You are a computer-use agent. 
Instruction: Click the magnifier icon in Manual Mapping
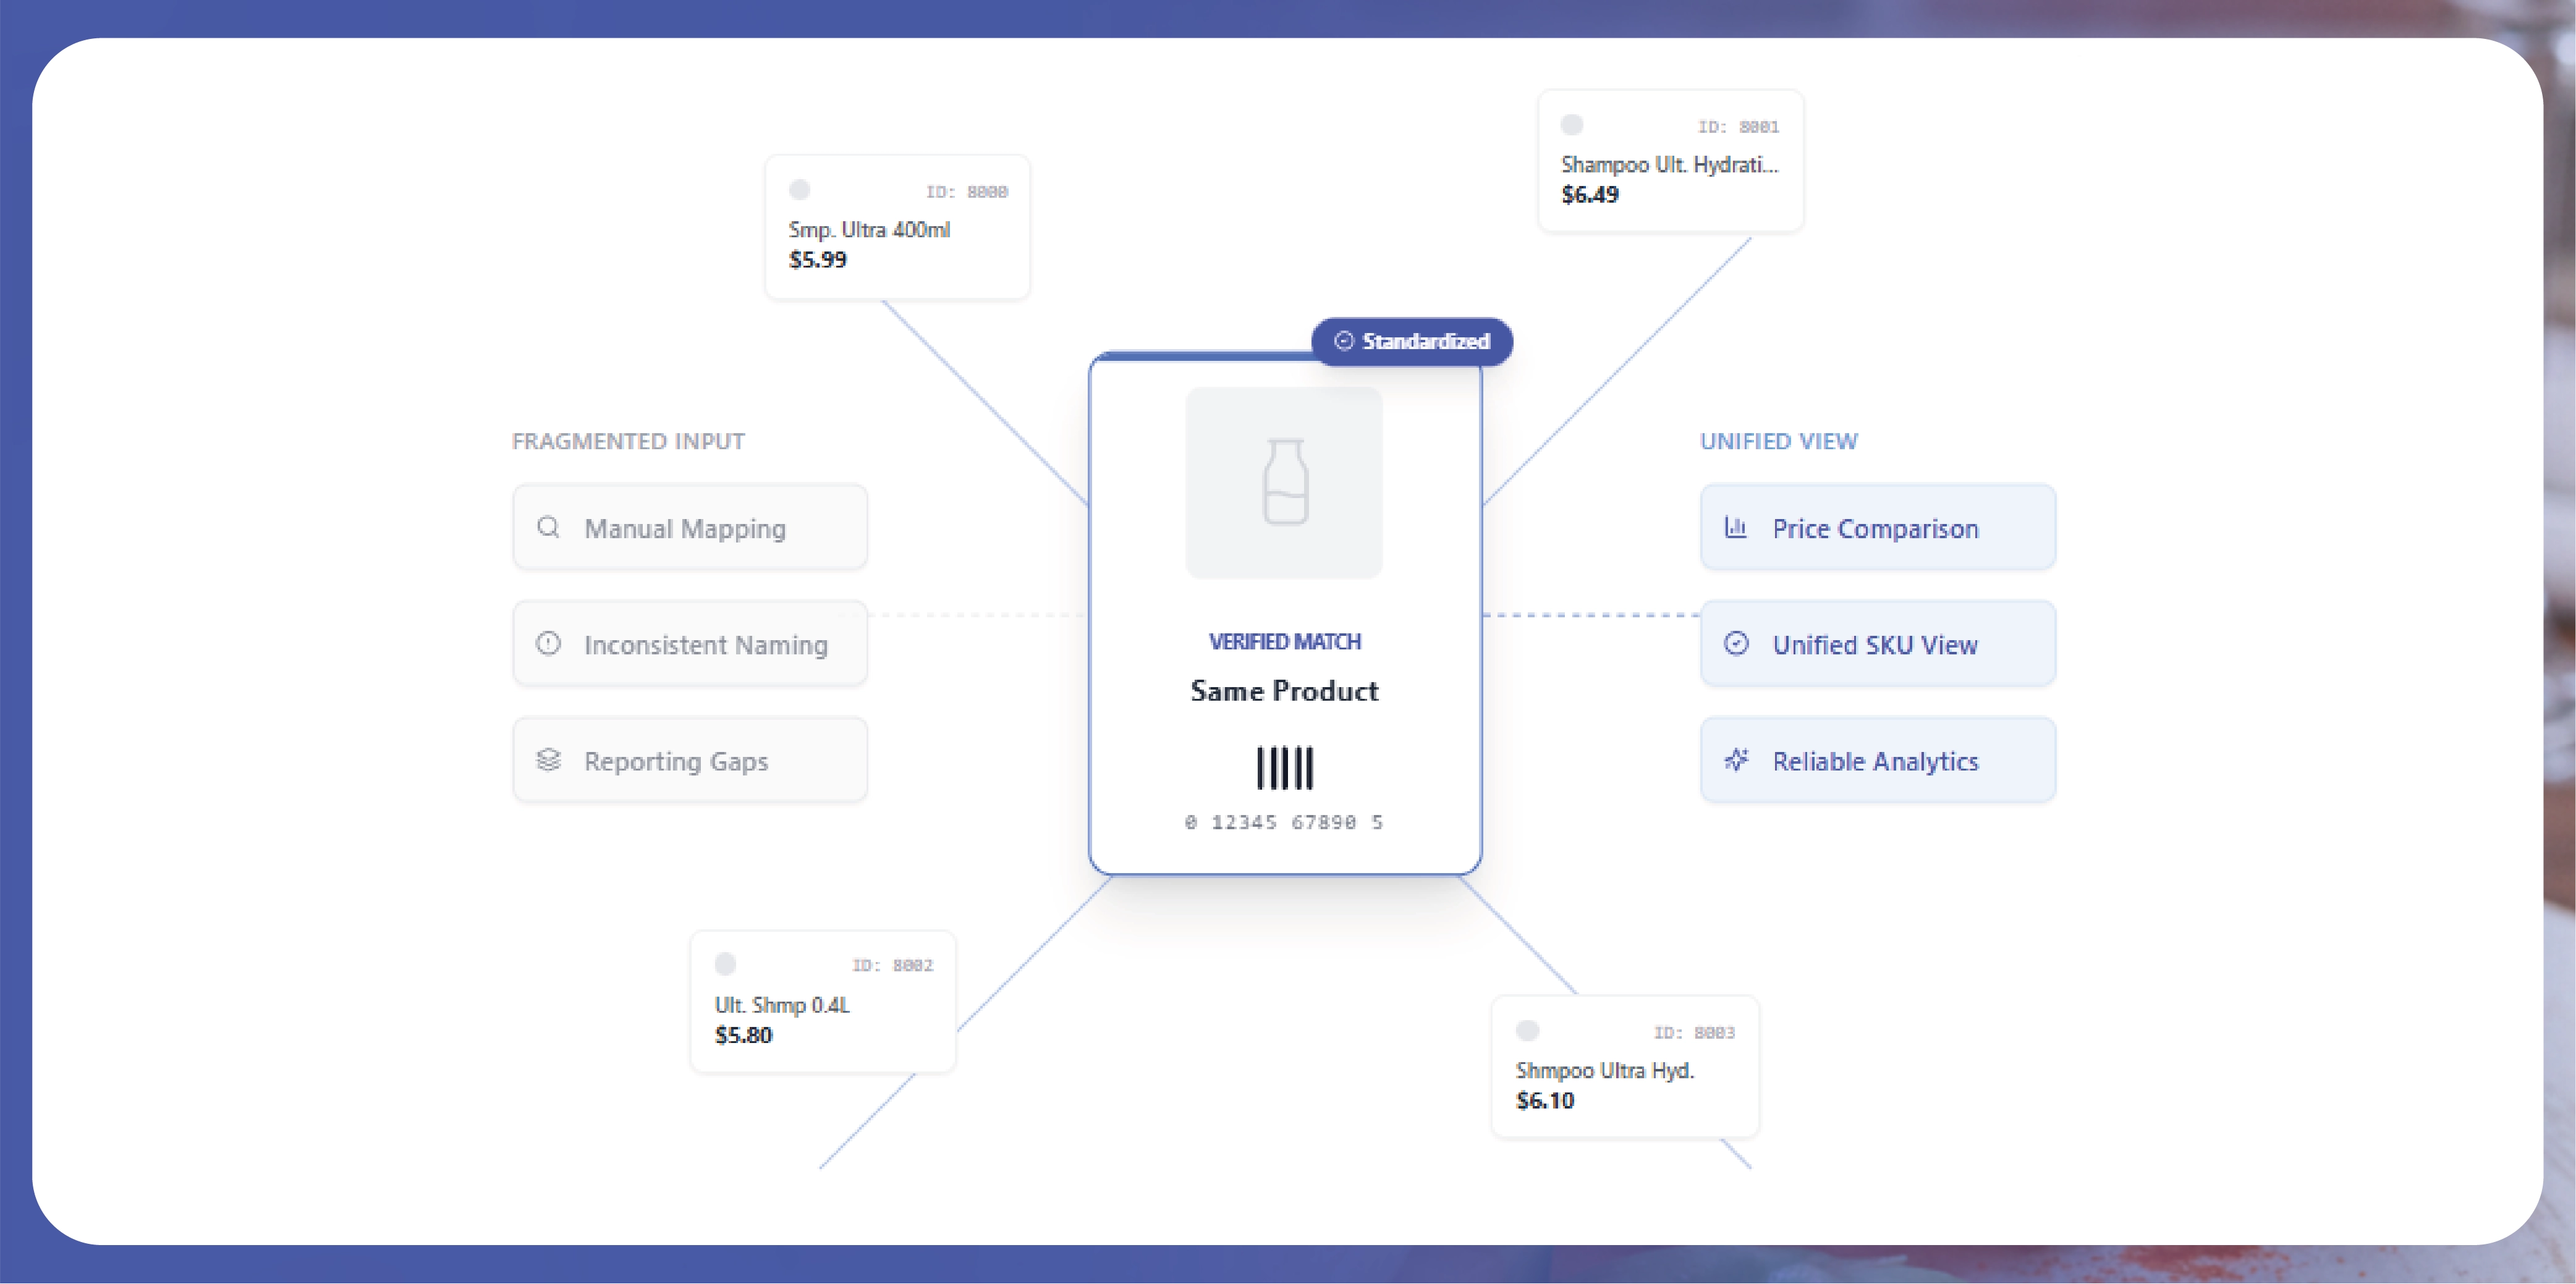[548, 527]
